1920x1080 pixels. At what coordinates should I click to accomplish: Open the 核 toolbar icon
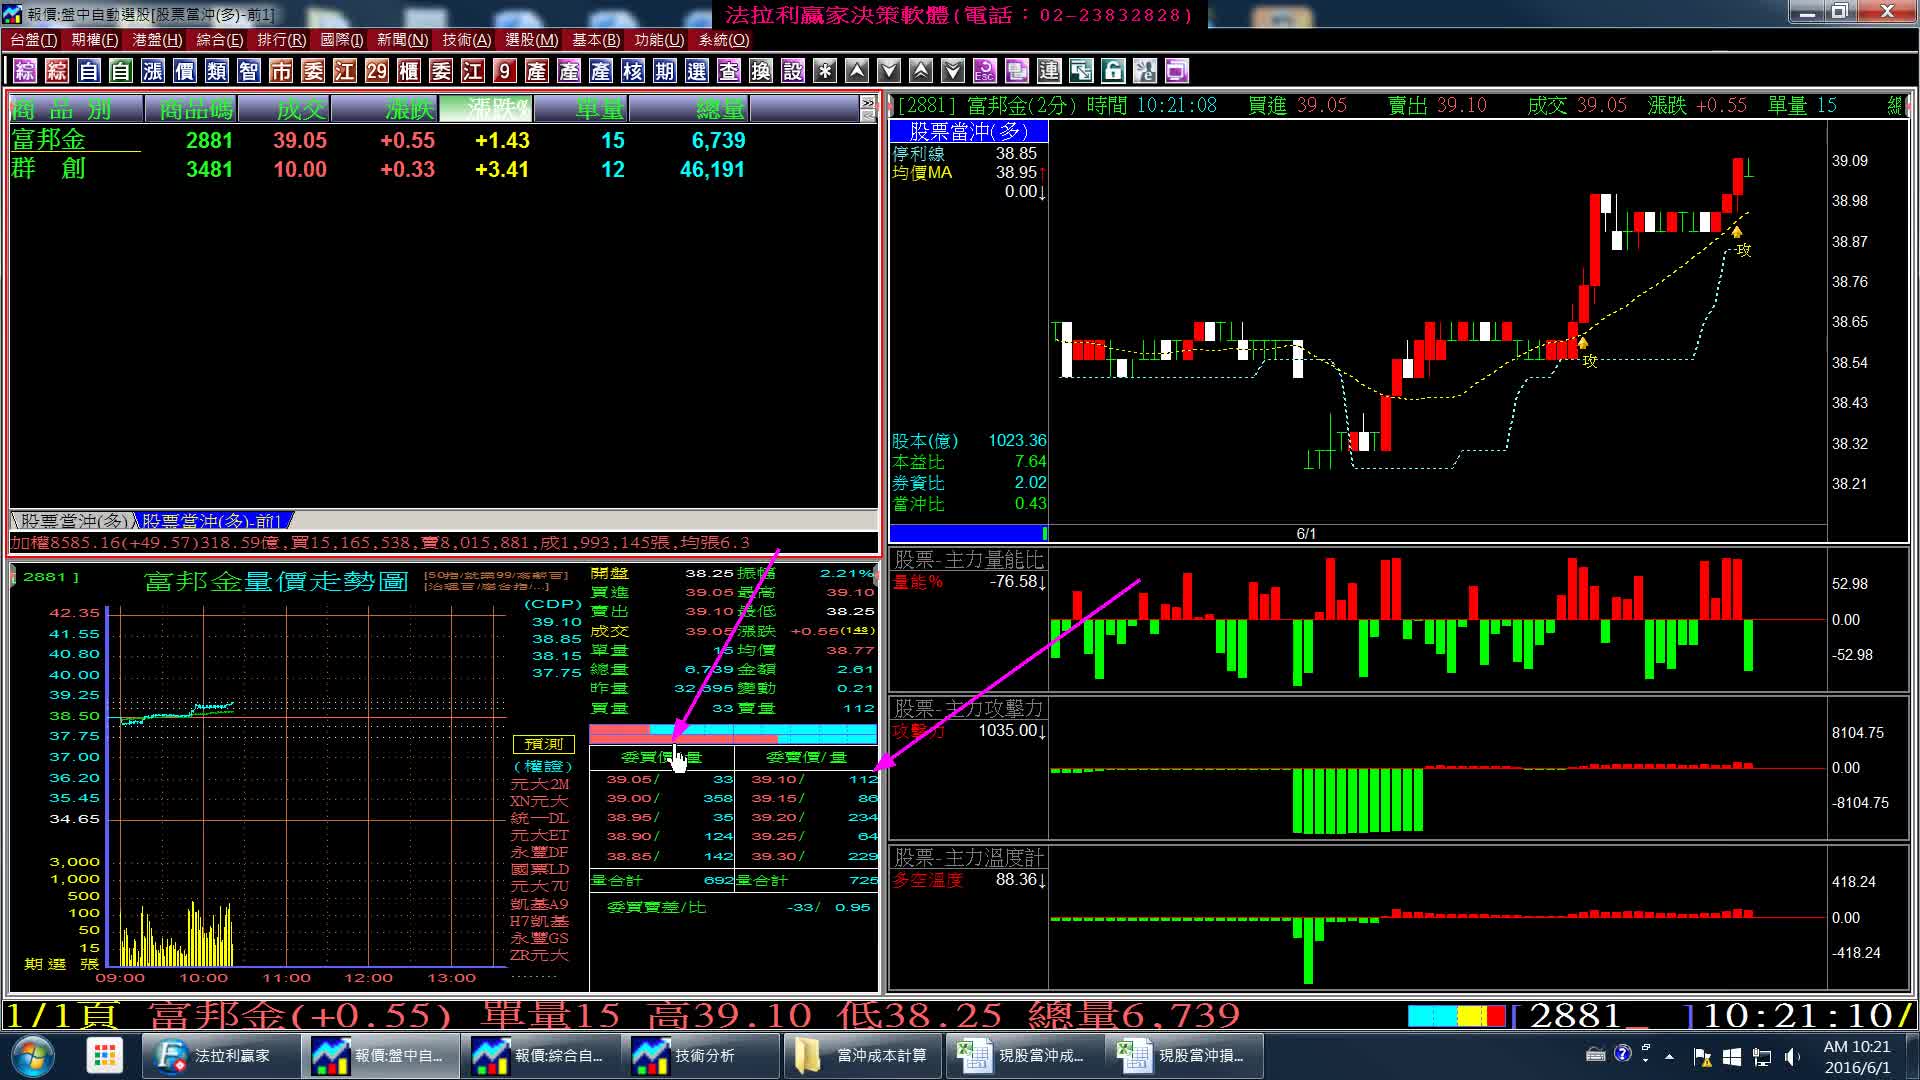[633, 71]
